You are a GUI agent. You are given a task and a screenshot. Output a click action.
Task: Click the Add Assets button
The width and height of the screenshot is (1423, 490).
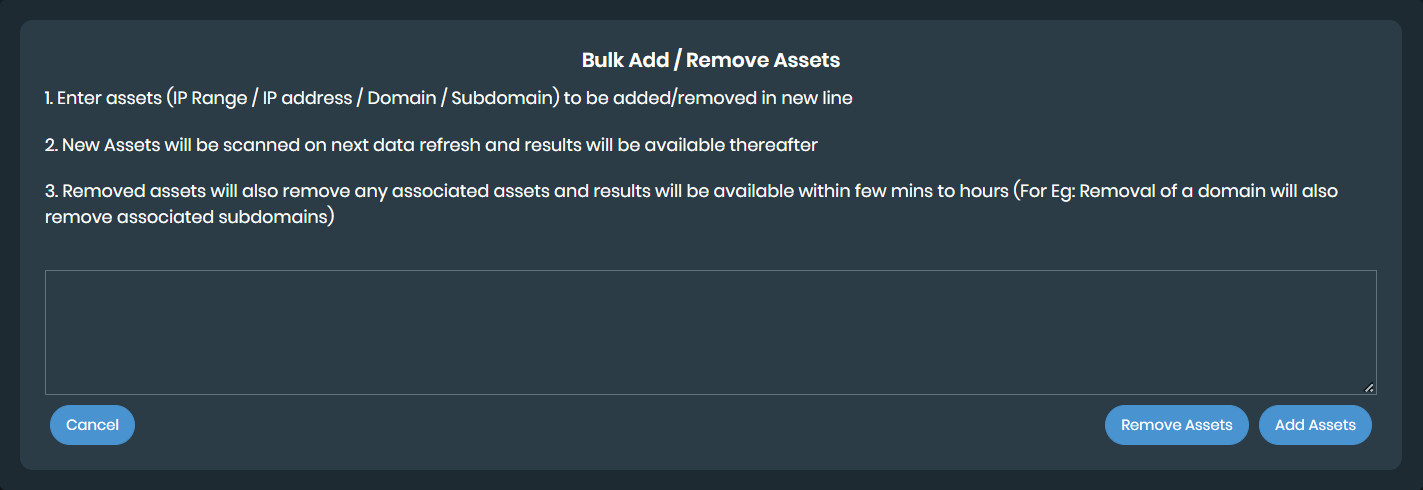click(x=1315, y=425)
